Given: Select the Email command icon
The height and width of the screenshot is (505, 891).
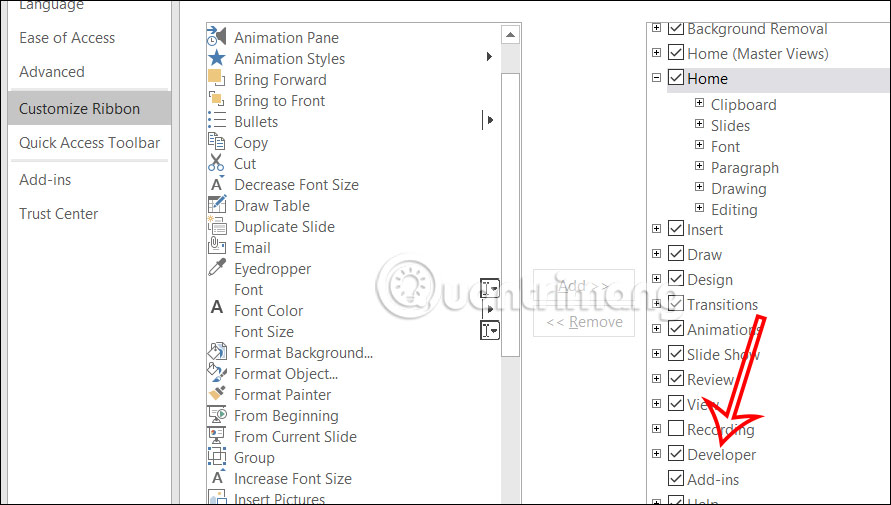Looking at the screenshot, I should coord(216,247).
